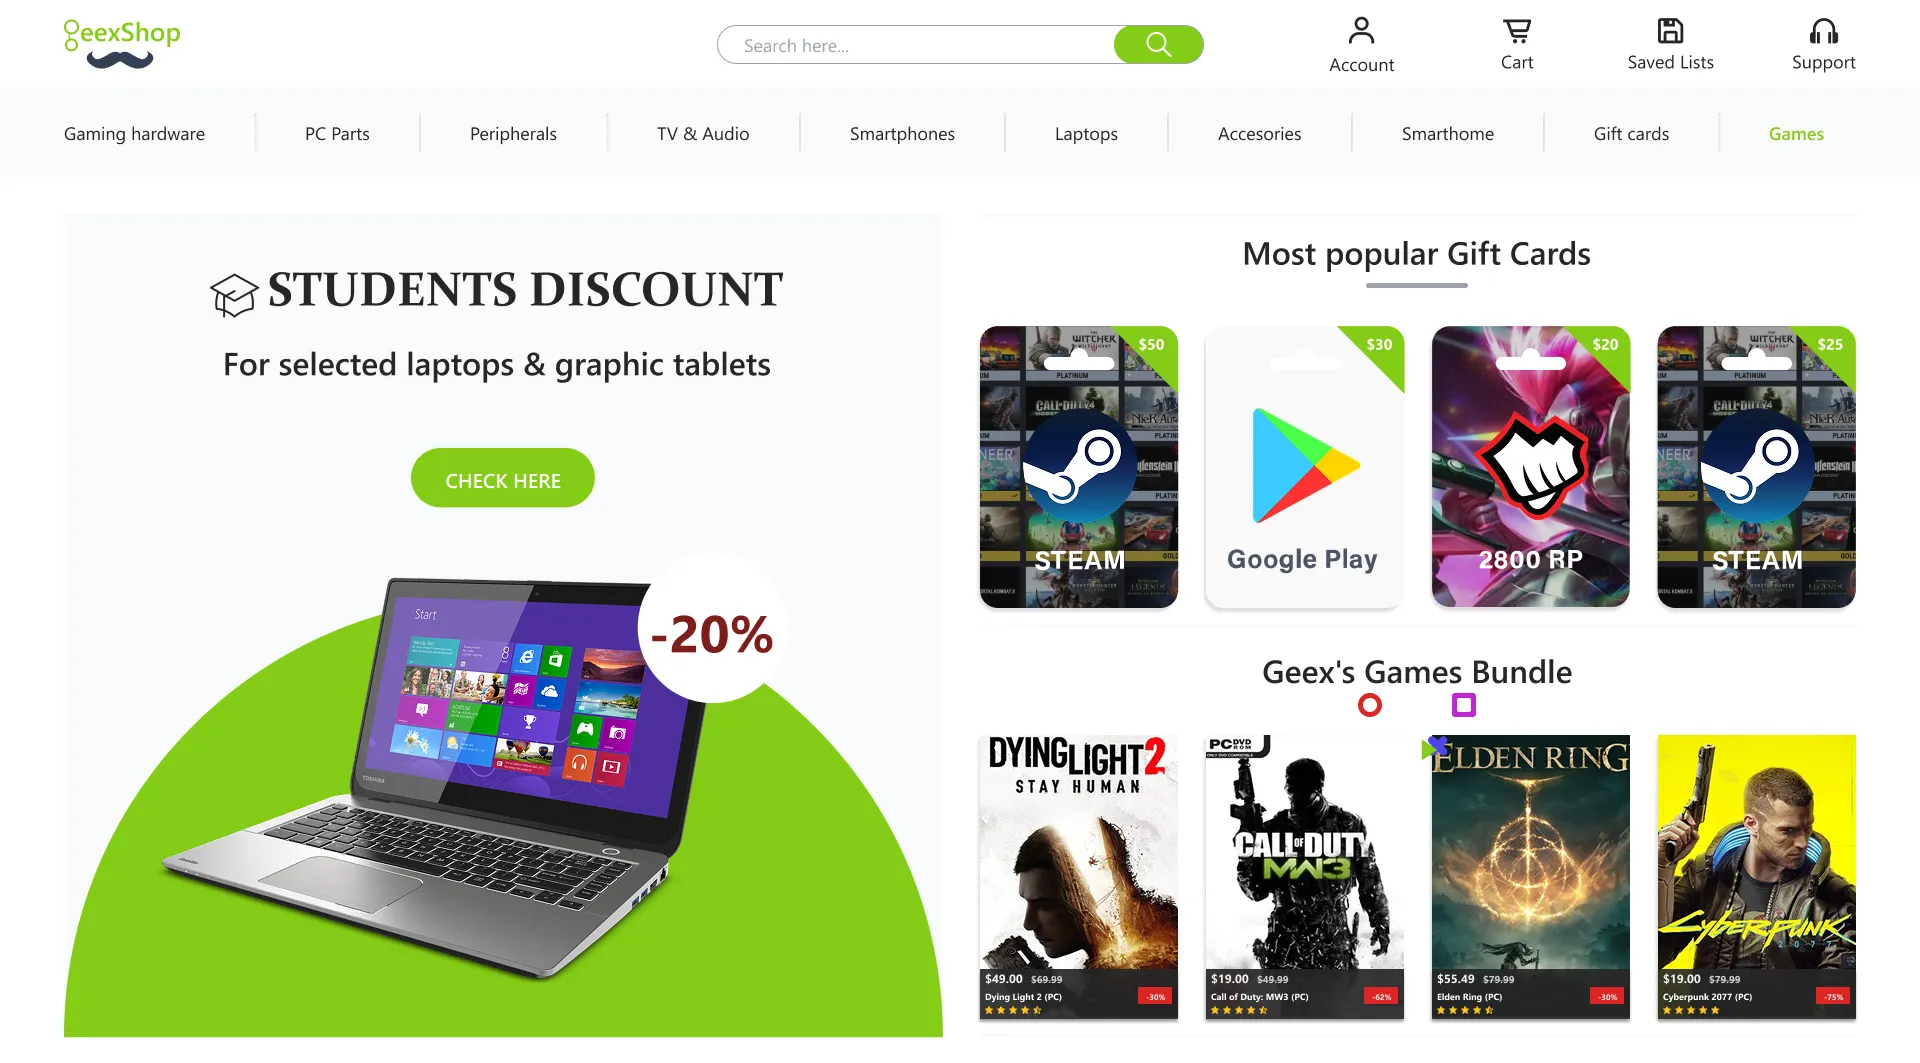Open the 2800 RP $20 gift card
1920x1063 pixels.
[1531, 467]
